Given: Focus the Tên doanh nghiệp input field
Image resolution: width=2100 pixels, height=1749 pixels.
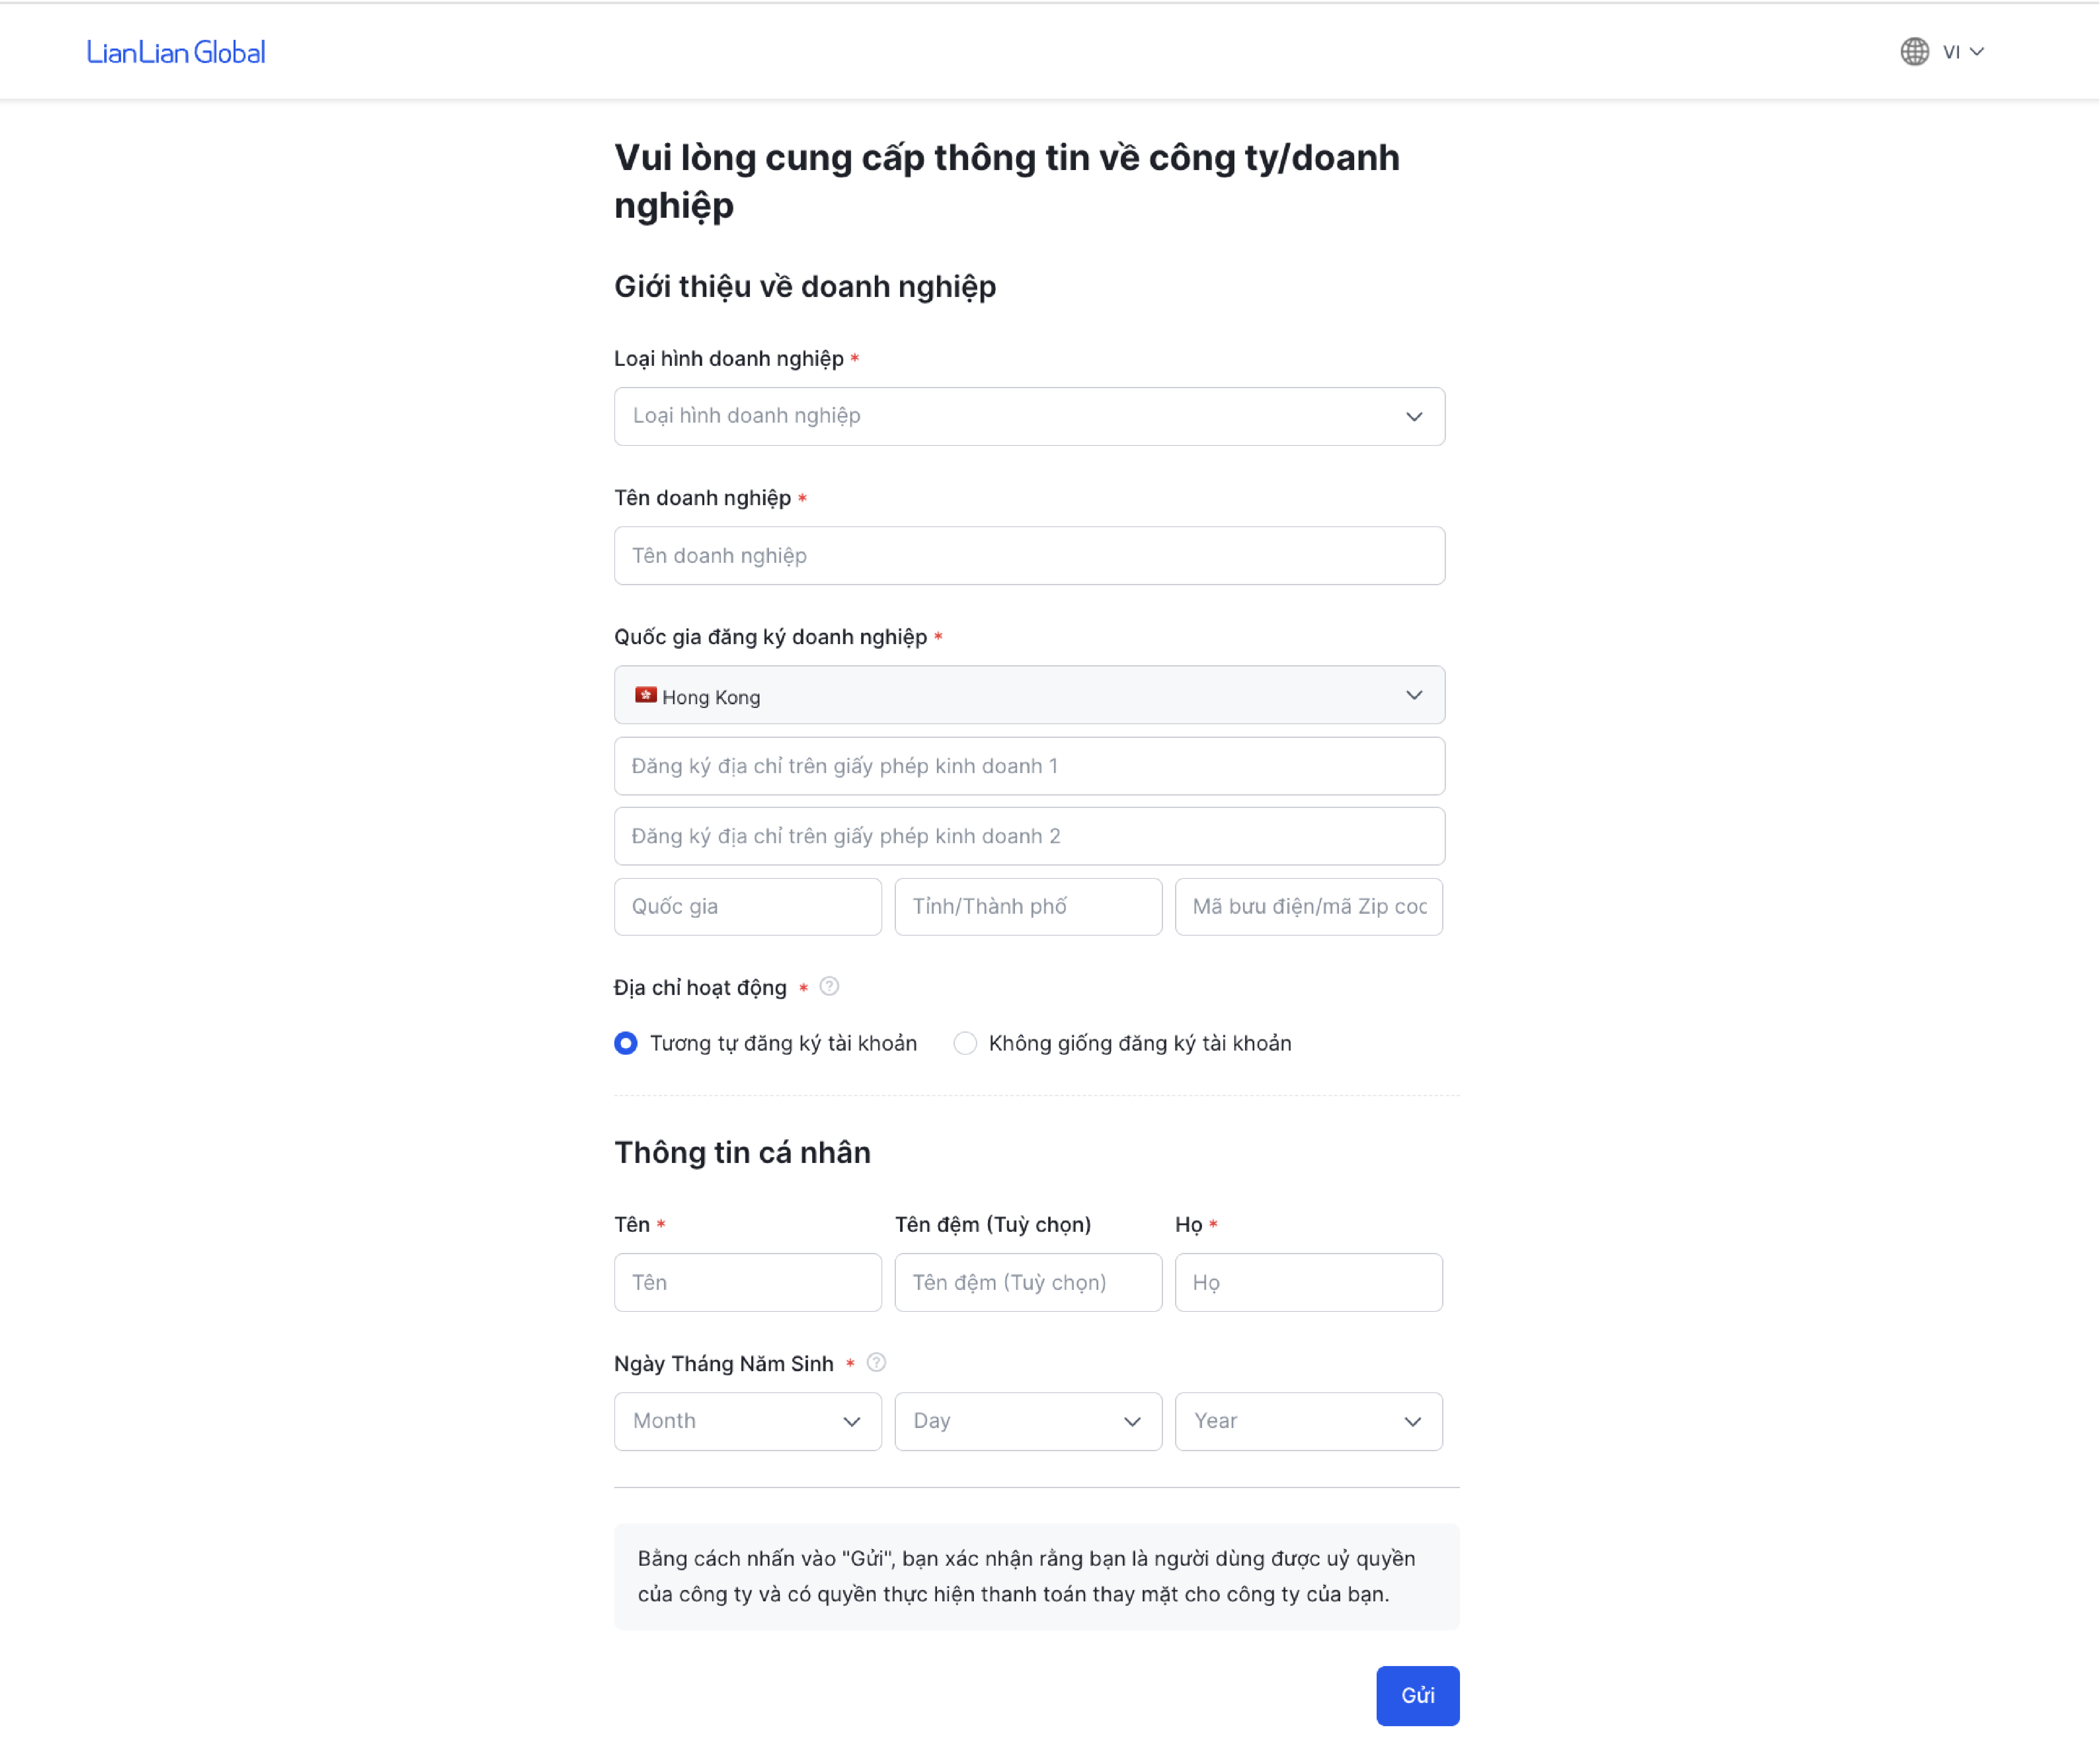Looking at the screenshot, I should [x=1029, y=556].
